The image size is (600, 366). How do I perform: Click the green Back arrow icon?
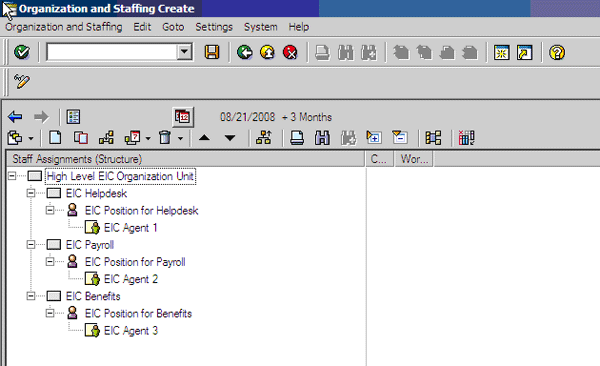point(245,52)
